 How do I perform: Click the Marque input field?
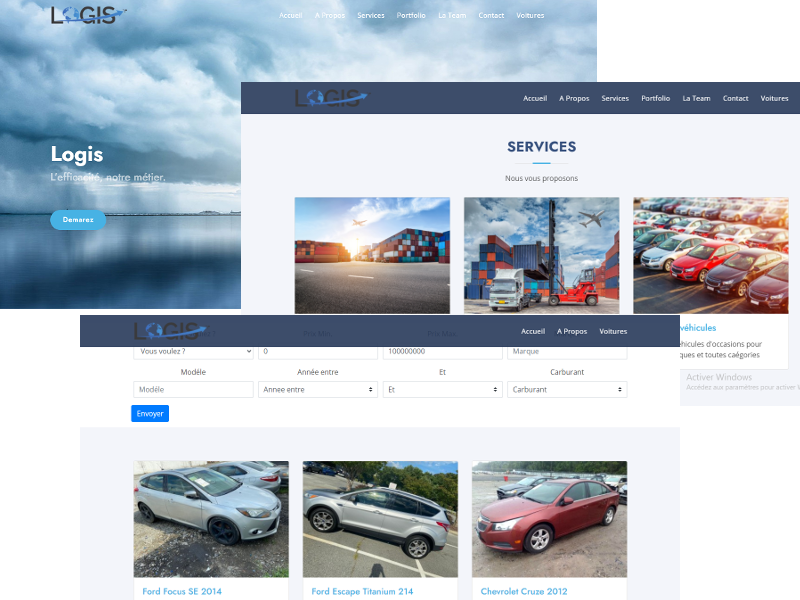point(567,352)
